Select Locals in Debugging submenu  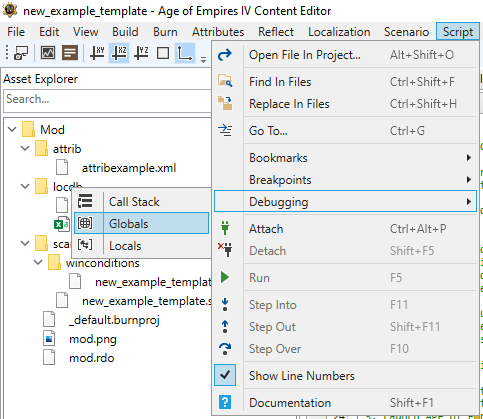(x=142, y=246)
